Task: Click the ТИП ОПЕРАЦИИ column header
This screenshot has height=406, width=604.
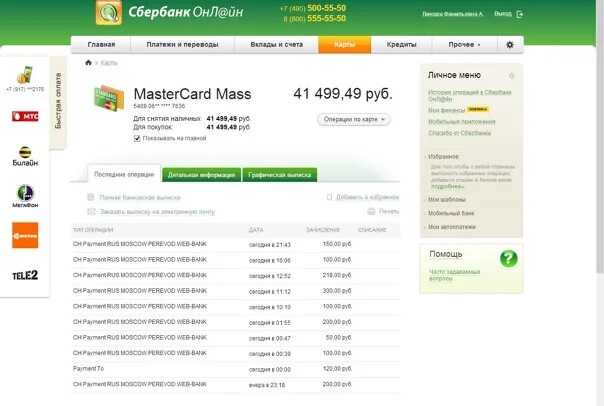Action: pyautogui.click(x=93, y=230)
